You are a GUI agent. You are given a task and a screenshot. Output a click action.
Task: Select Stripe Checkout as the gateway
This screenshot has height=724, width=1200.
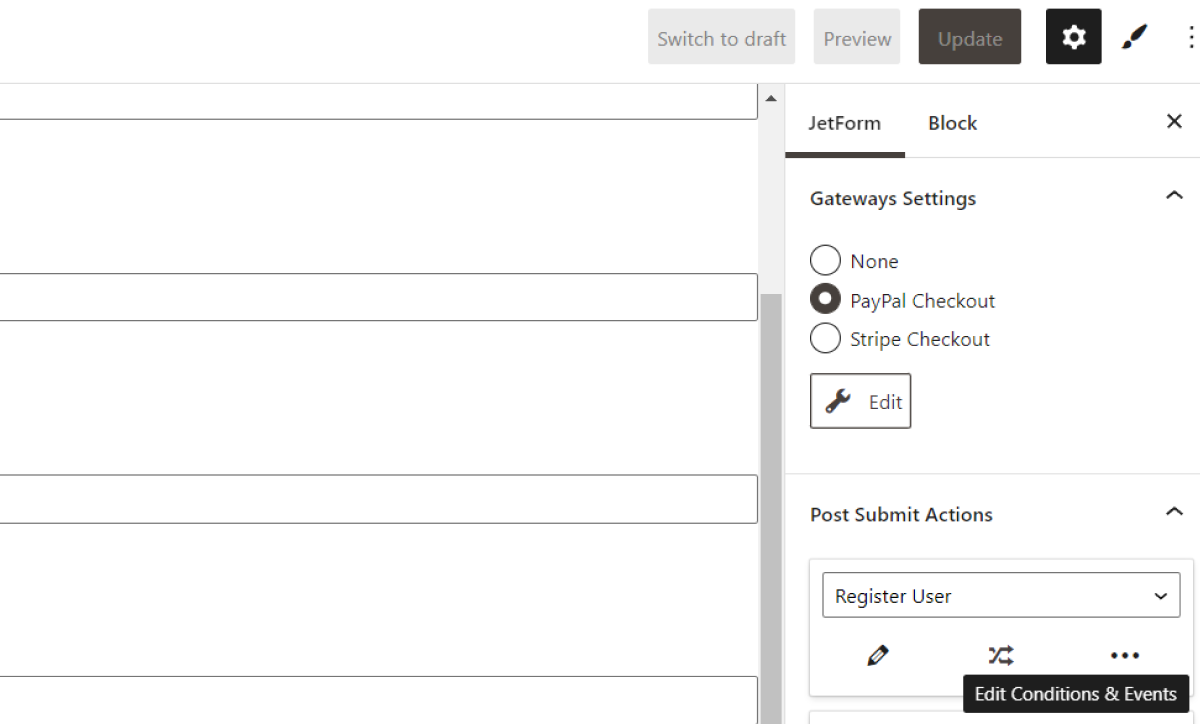(x=825, y=338)
